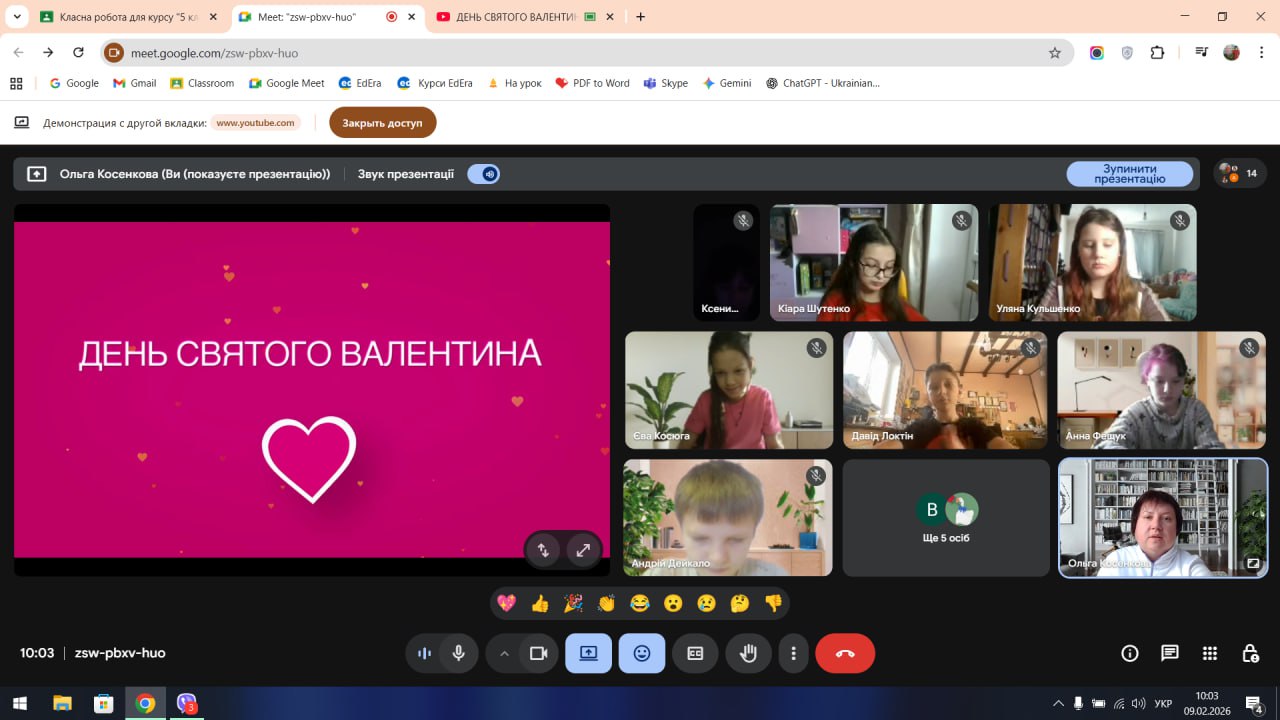Image resolution: width=1280 pixels, height=720 pixels.
Task: Click the Зупинити презентацію button
Action: click(1129, 174)
